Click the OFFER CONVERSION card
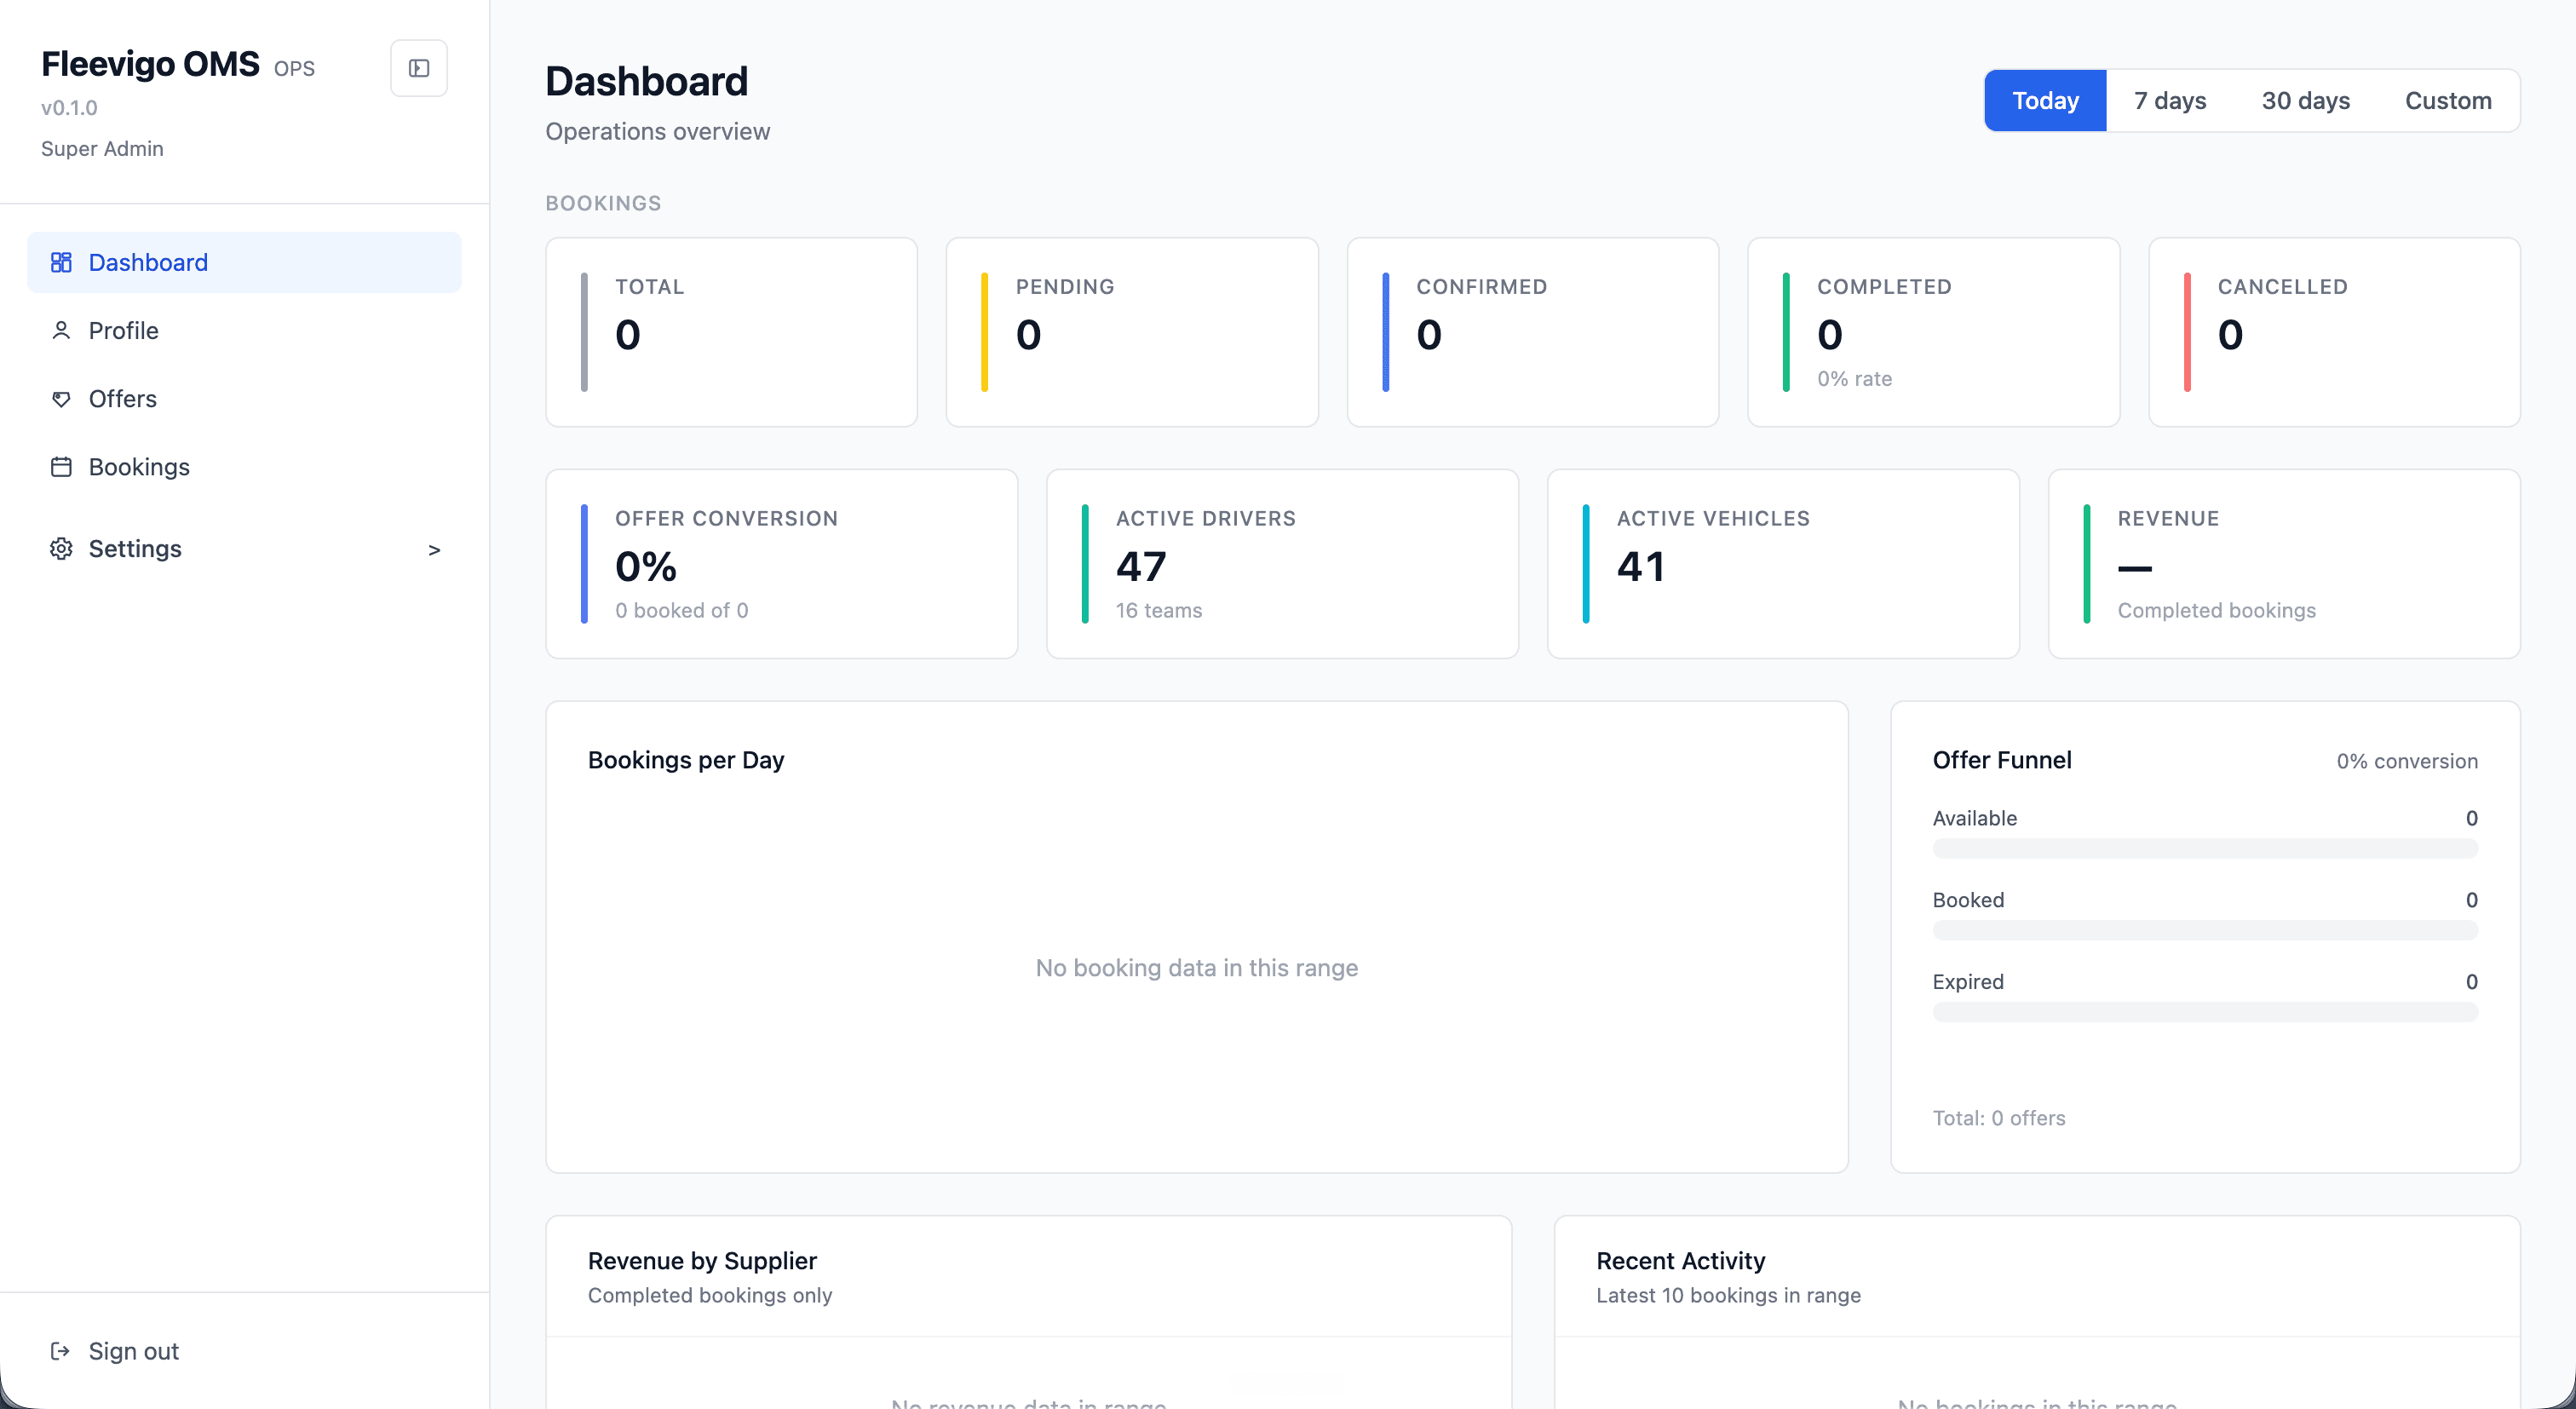The image size is (2576, 1409). pos(781,564)
